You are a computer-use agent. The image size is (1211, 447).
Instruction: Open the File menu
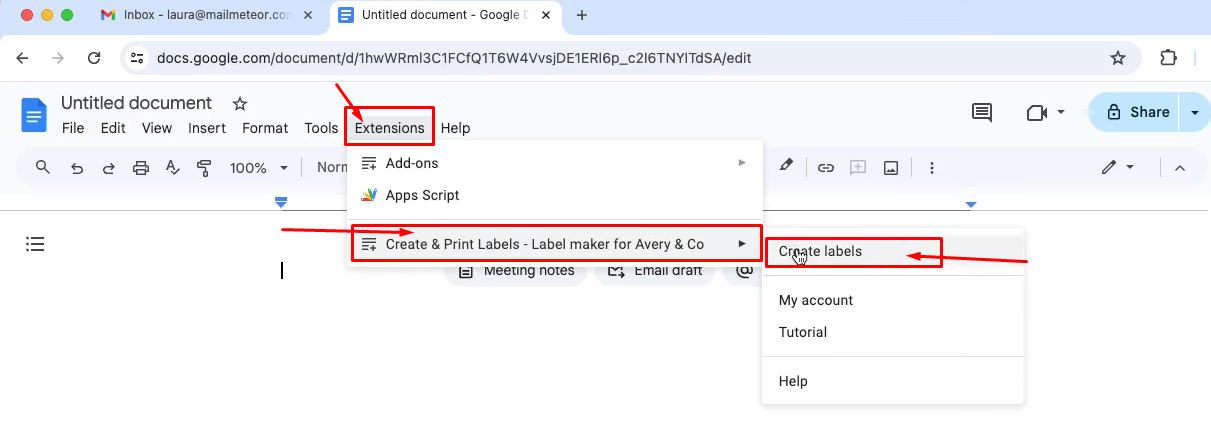pos(73,128)
